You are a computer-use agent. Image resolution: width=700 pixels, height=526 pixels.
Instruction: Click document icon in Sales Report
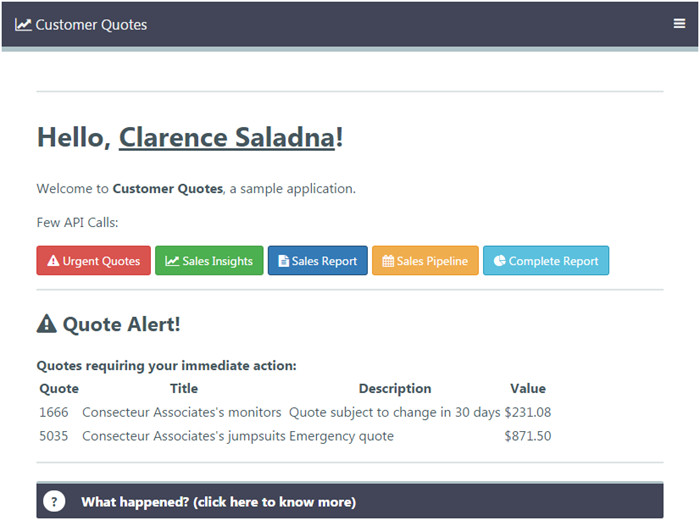point(283,261)
